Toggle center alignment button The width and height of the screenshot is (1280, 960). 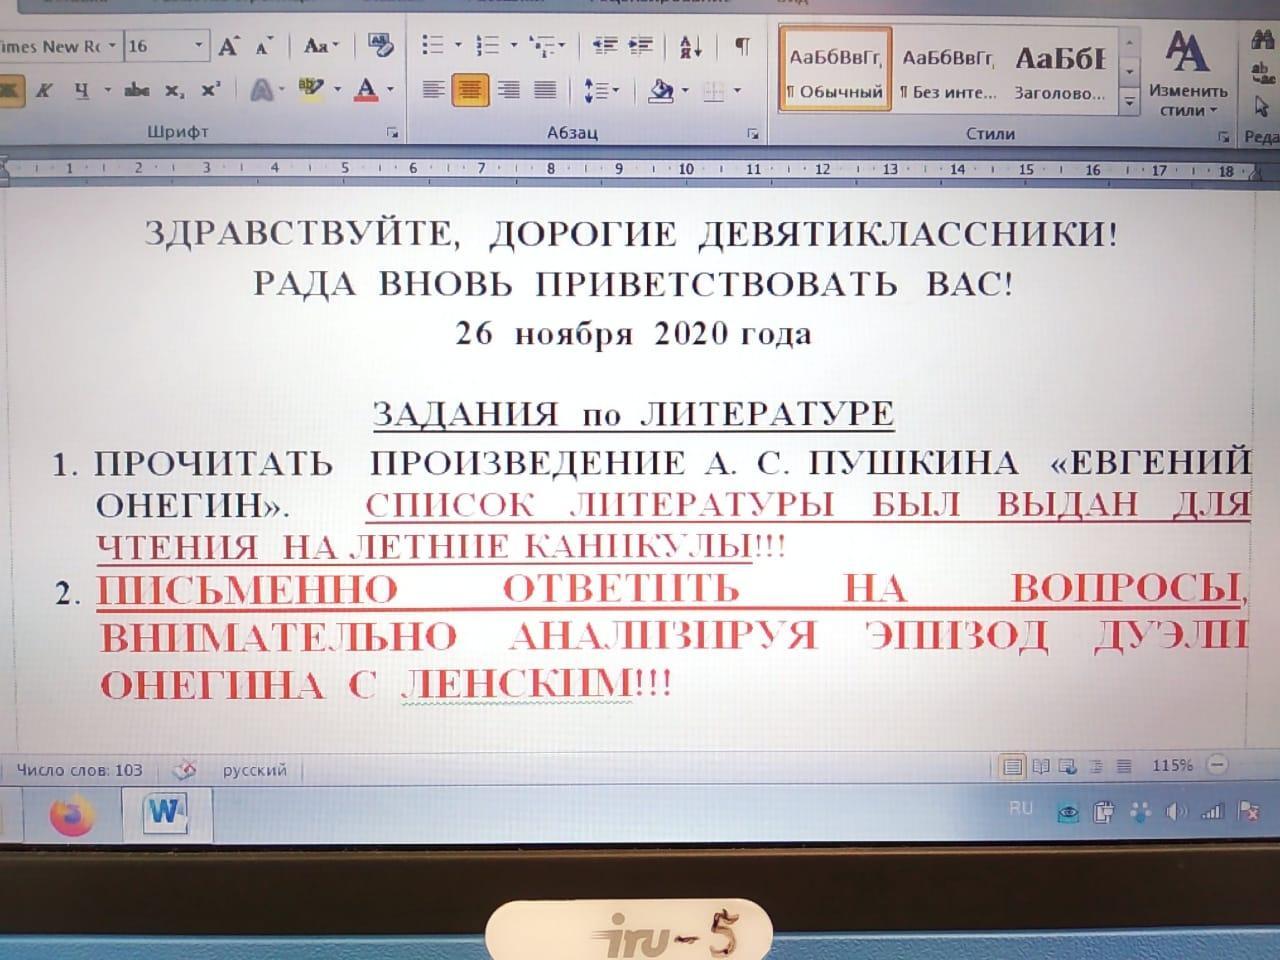point(470,91)
